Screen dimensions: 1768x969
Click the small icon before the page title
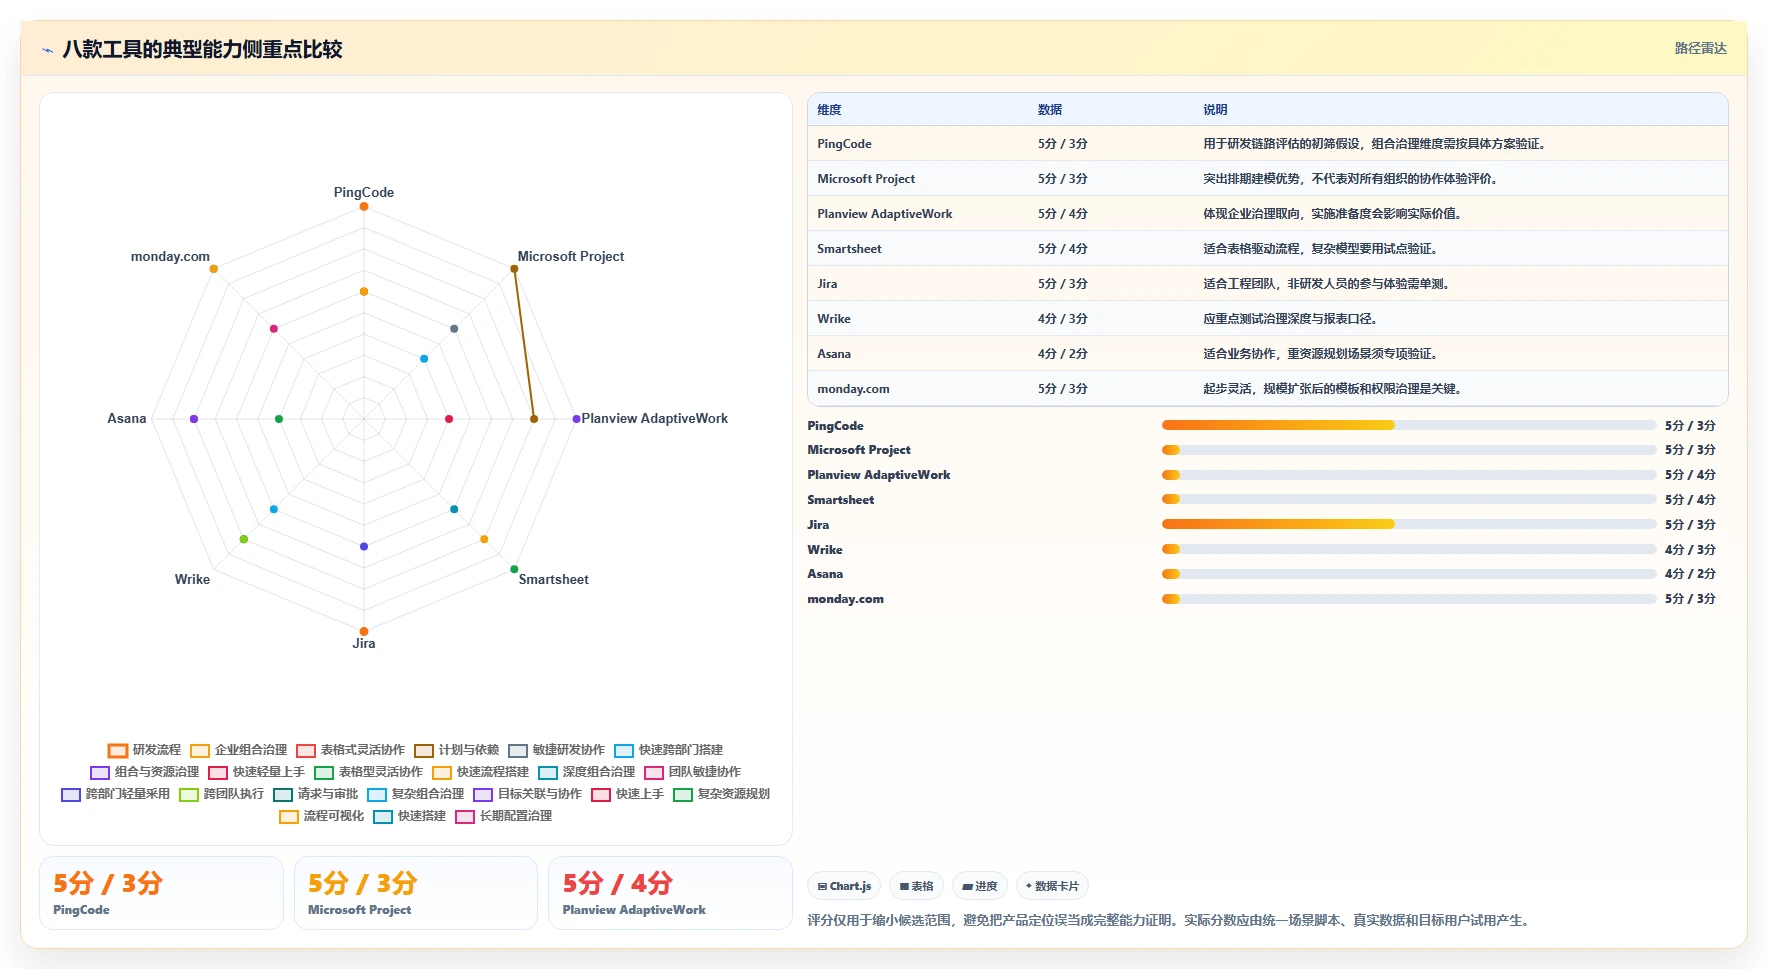coord(47,50)
